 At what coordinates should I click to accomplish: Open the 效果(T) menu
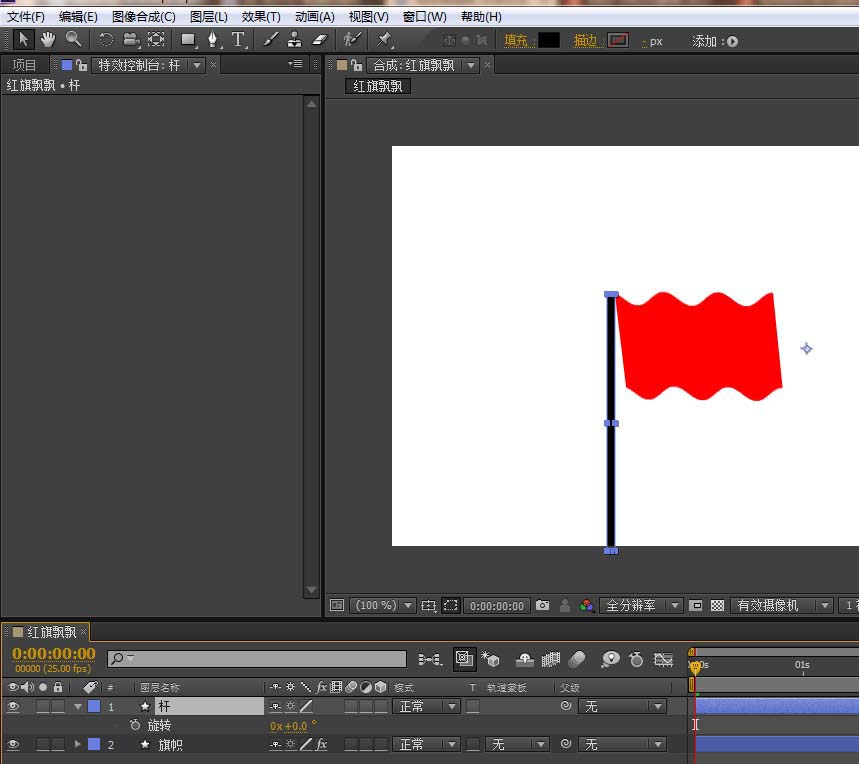coord(261,17)
